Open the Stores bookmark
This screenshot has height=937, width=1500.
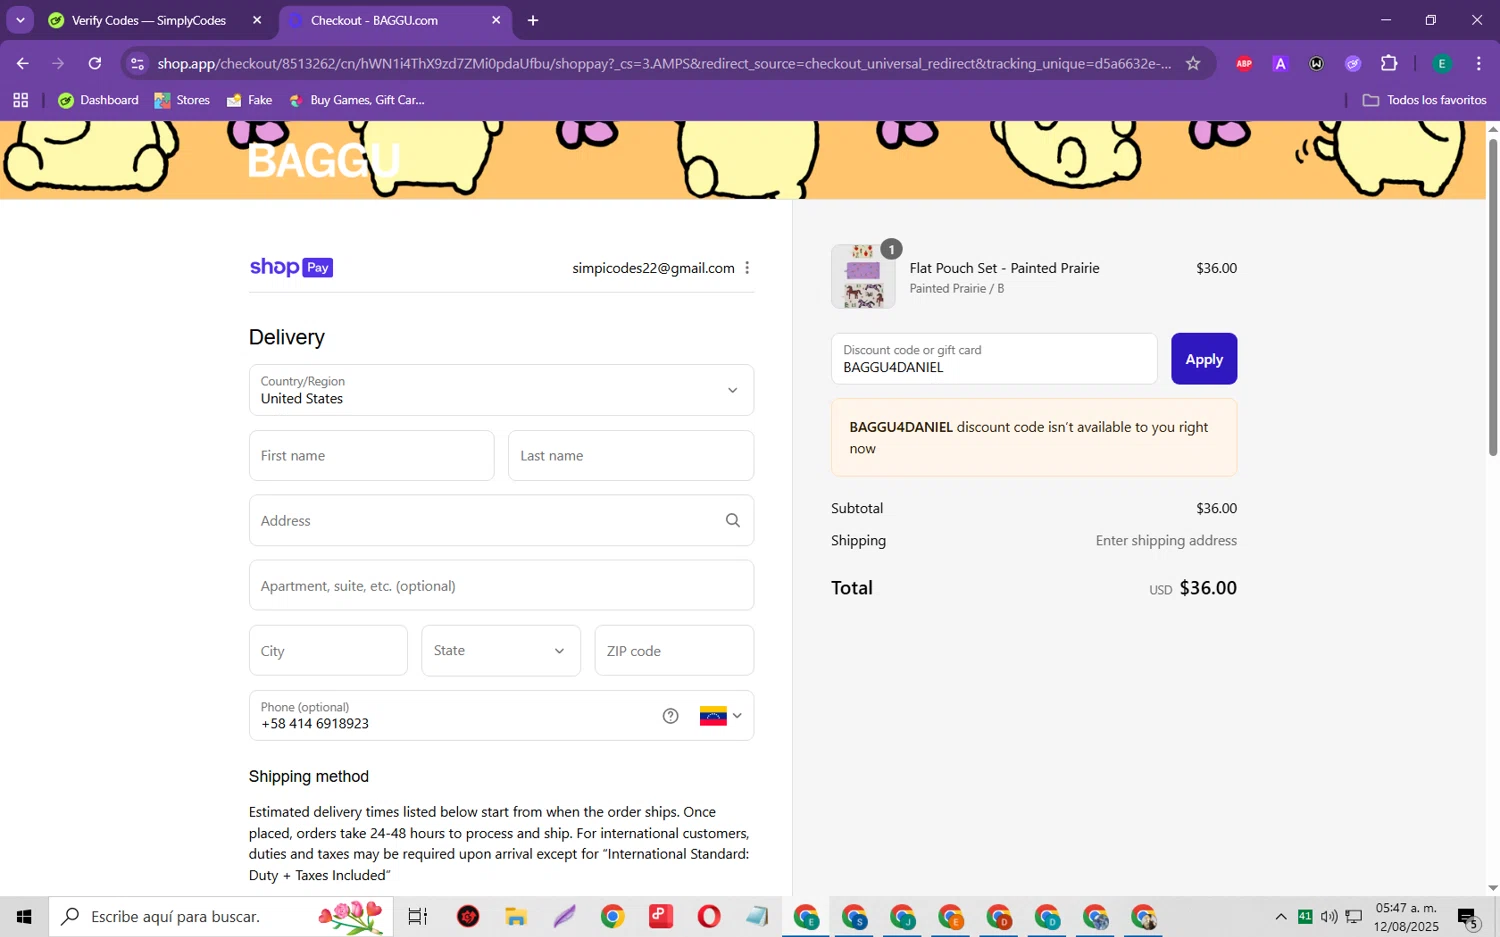tap(182, 100)
